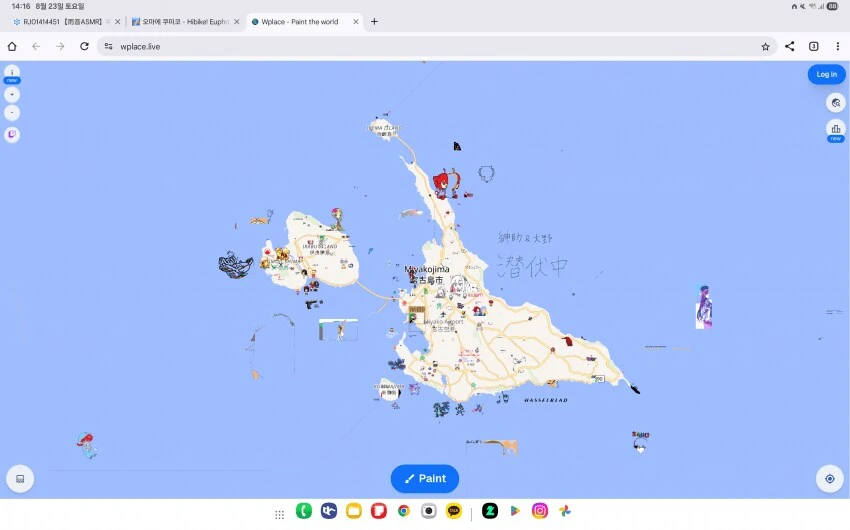Screen dimensions: 850x530
Task: Open the map search explore icon
Action: point(836,102)
